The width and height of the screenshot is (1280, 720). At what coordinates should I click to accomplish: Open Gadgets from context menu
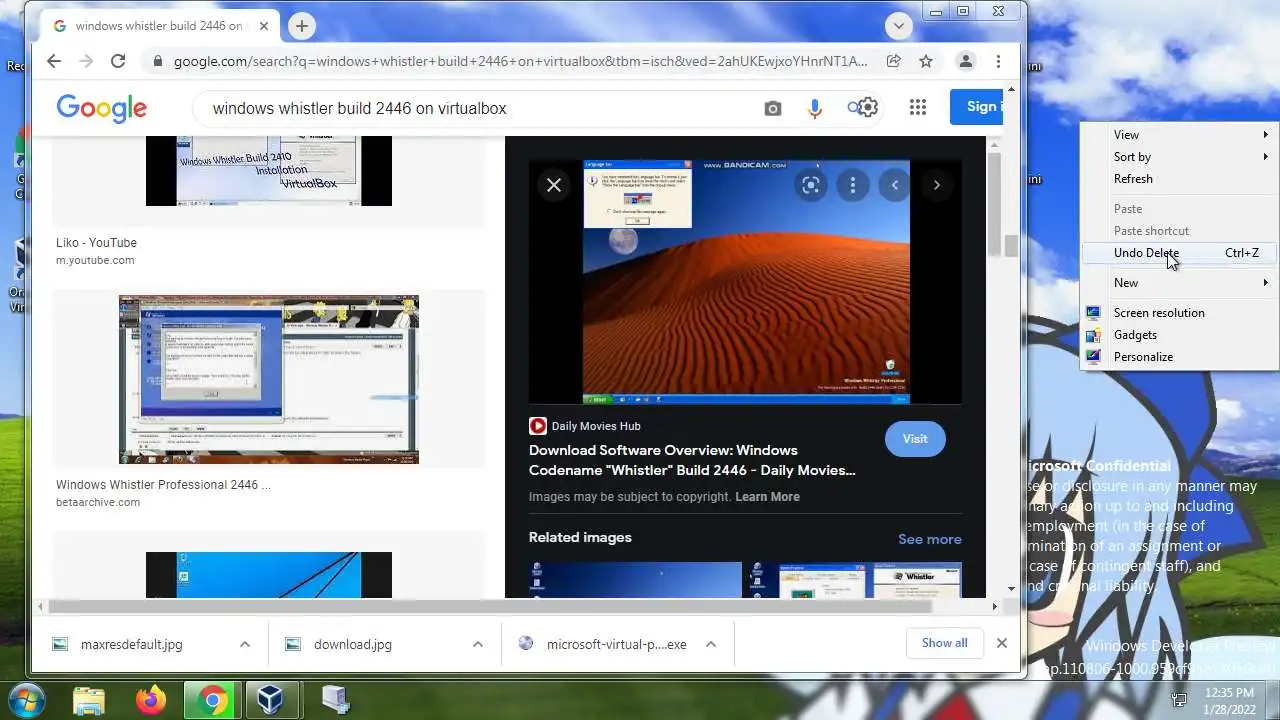[1179, 335]
